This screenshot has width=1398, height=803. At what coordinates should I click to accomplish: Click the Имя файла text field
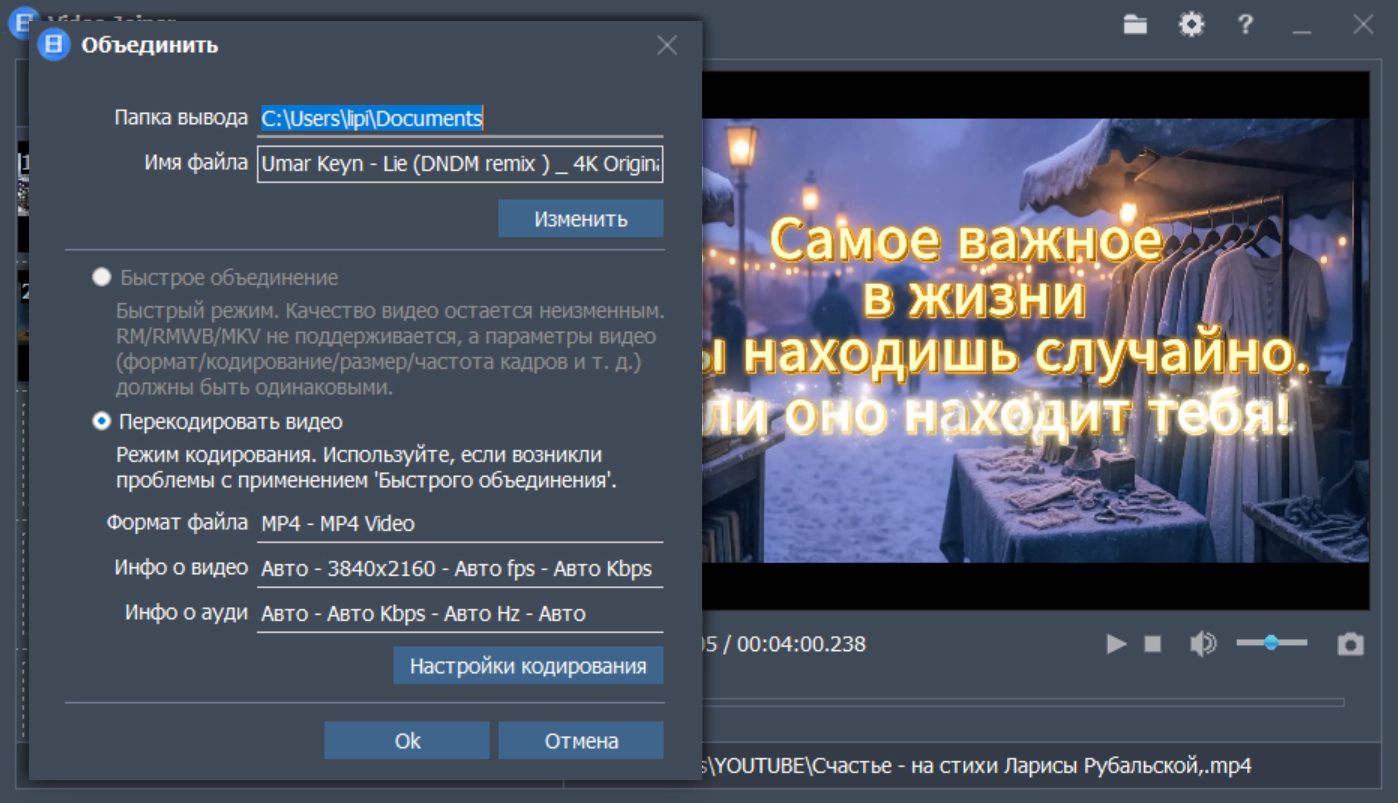(x=460, y=164)
